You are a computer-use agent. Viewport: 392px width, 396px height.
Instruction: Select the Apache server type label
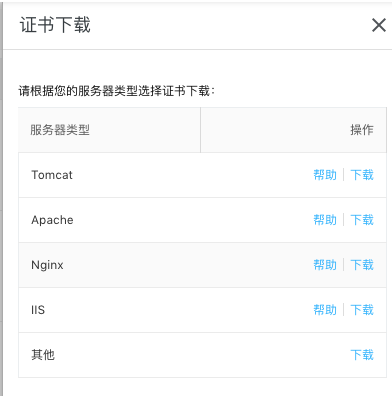click(52, 220)
